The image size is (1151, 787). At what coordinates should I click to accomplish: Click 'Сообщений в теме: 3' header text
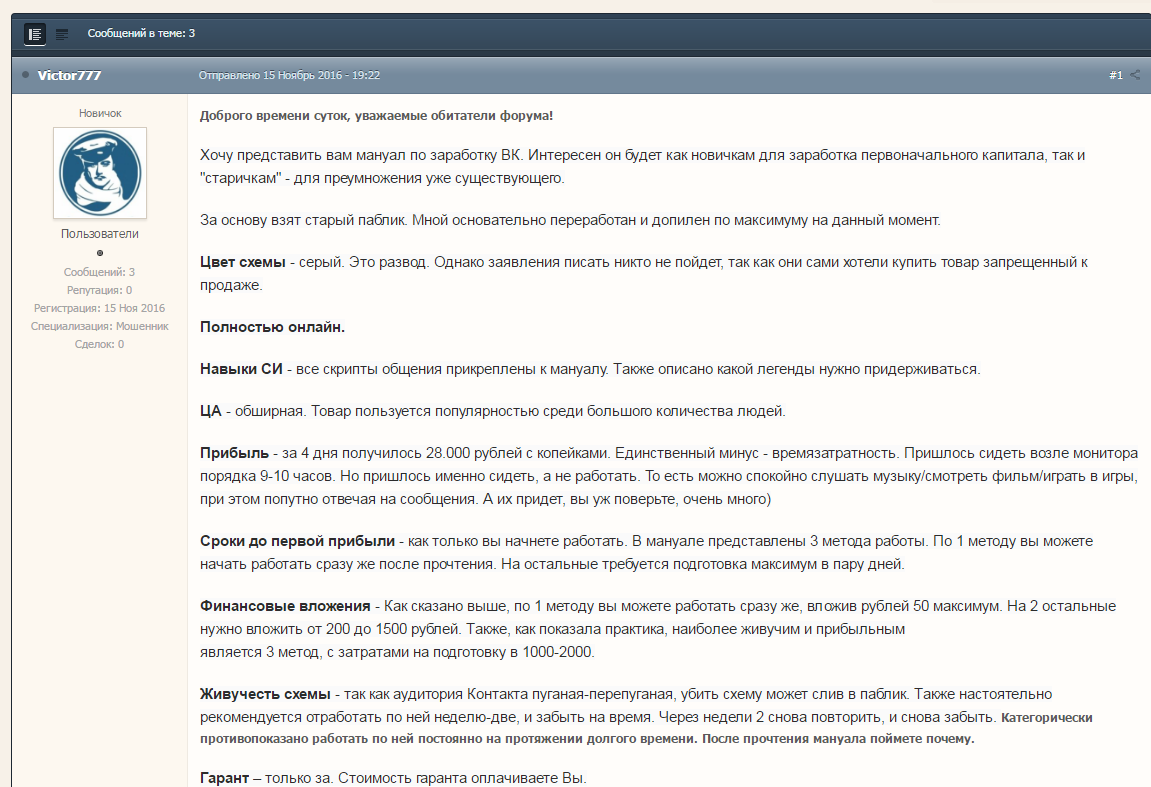(142, 33)
